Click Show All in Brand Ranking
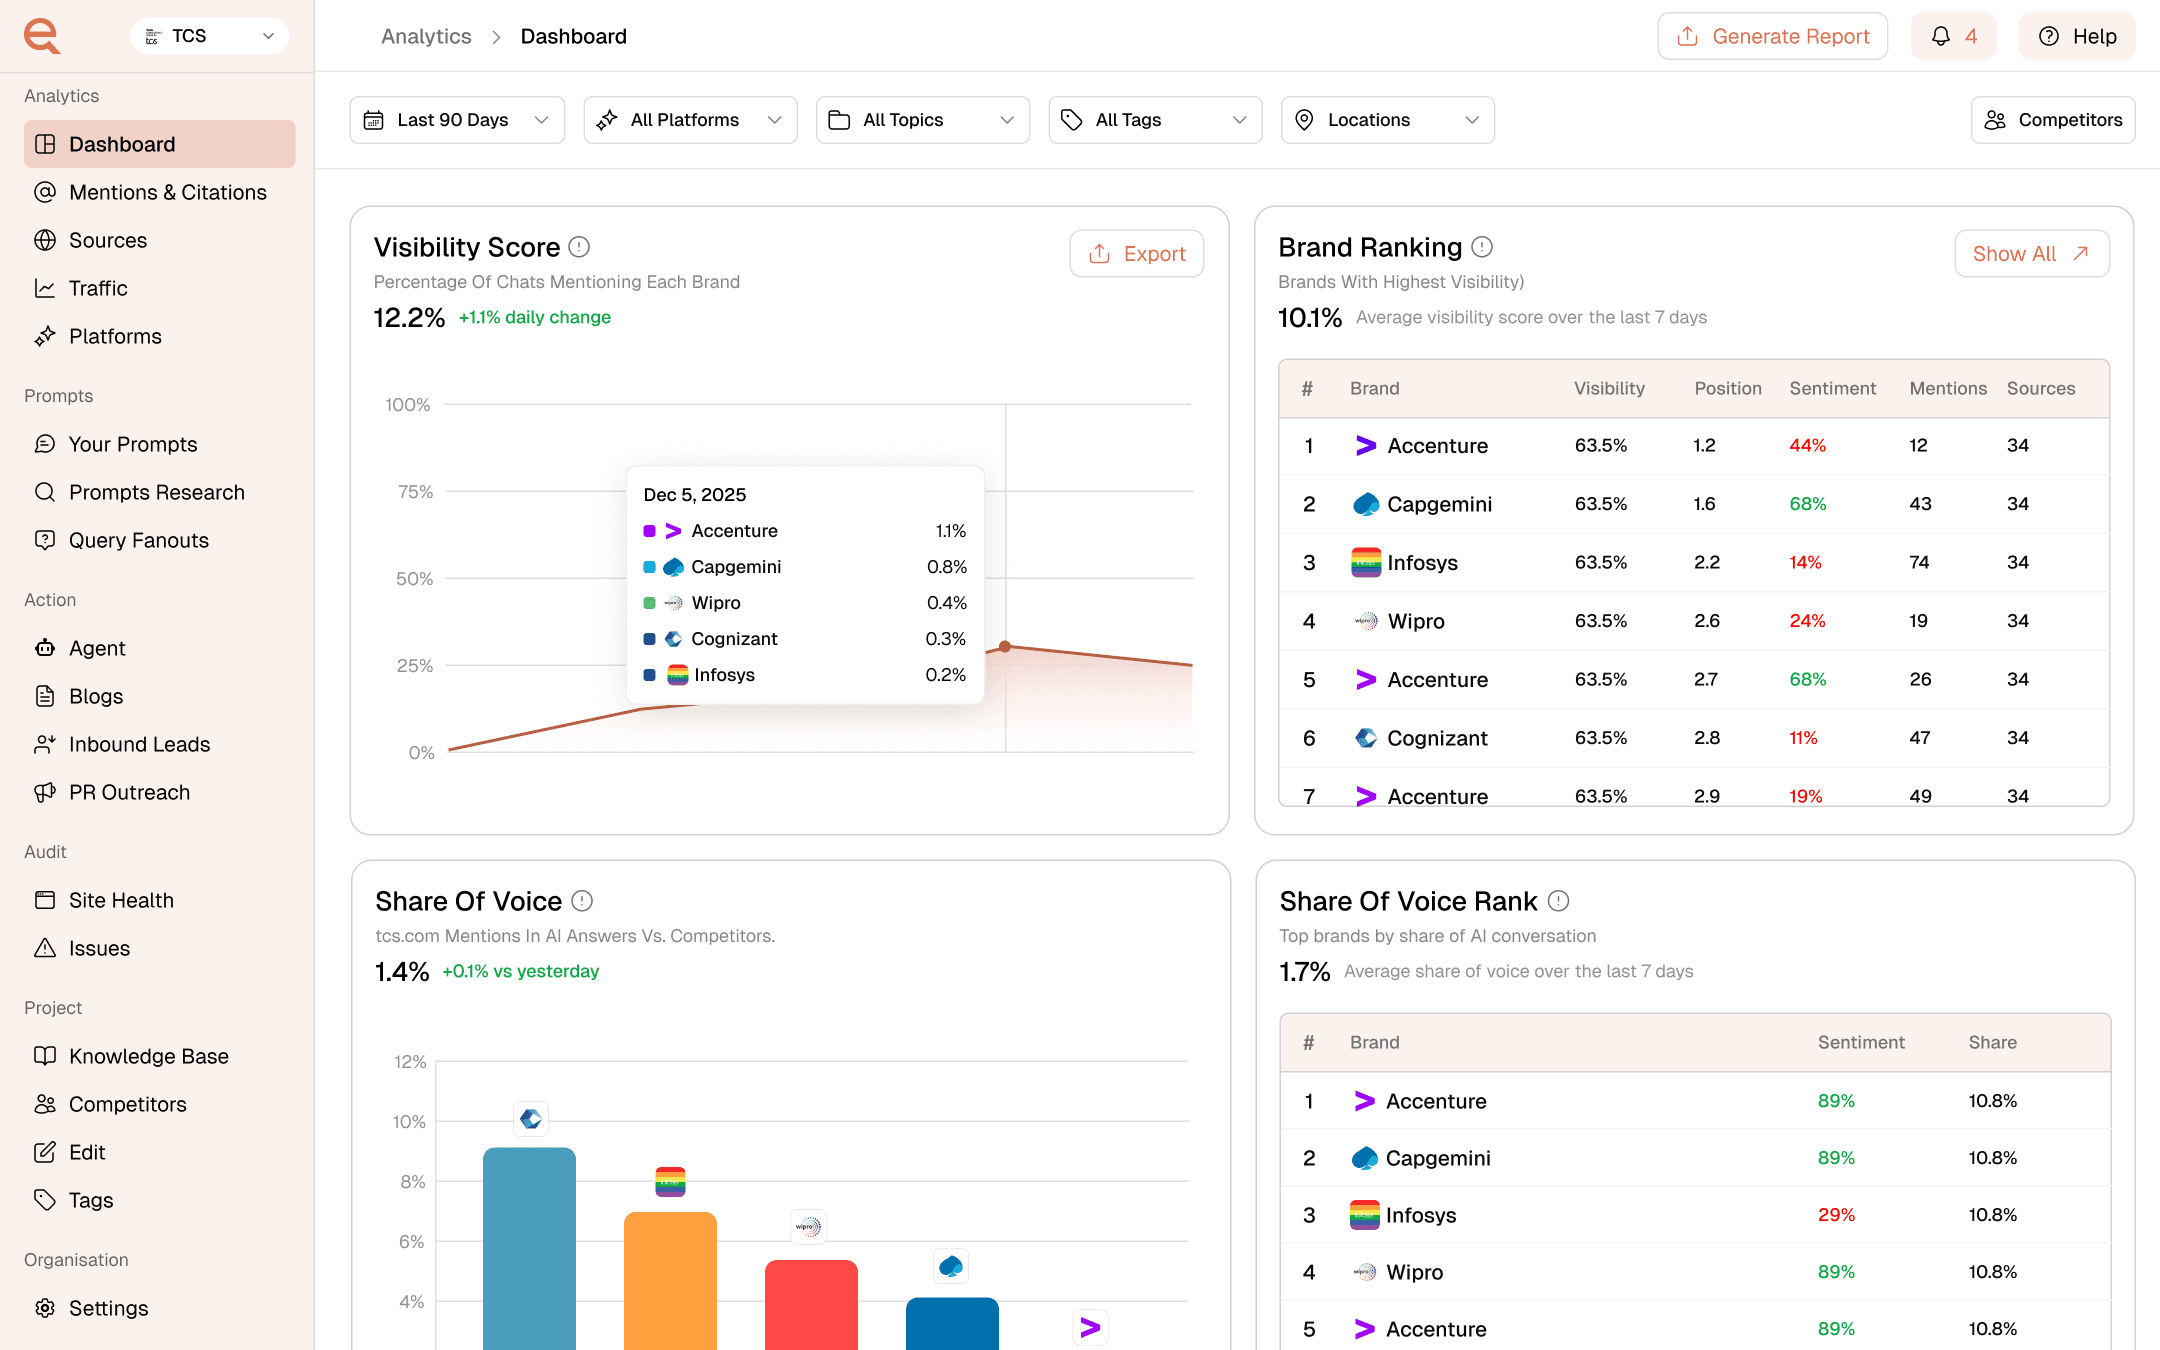The width and height of the screenshot is (2160, 1350). pos(2031,254)
